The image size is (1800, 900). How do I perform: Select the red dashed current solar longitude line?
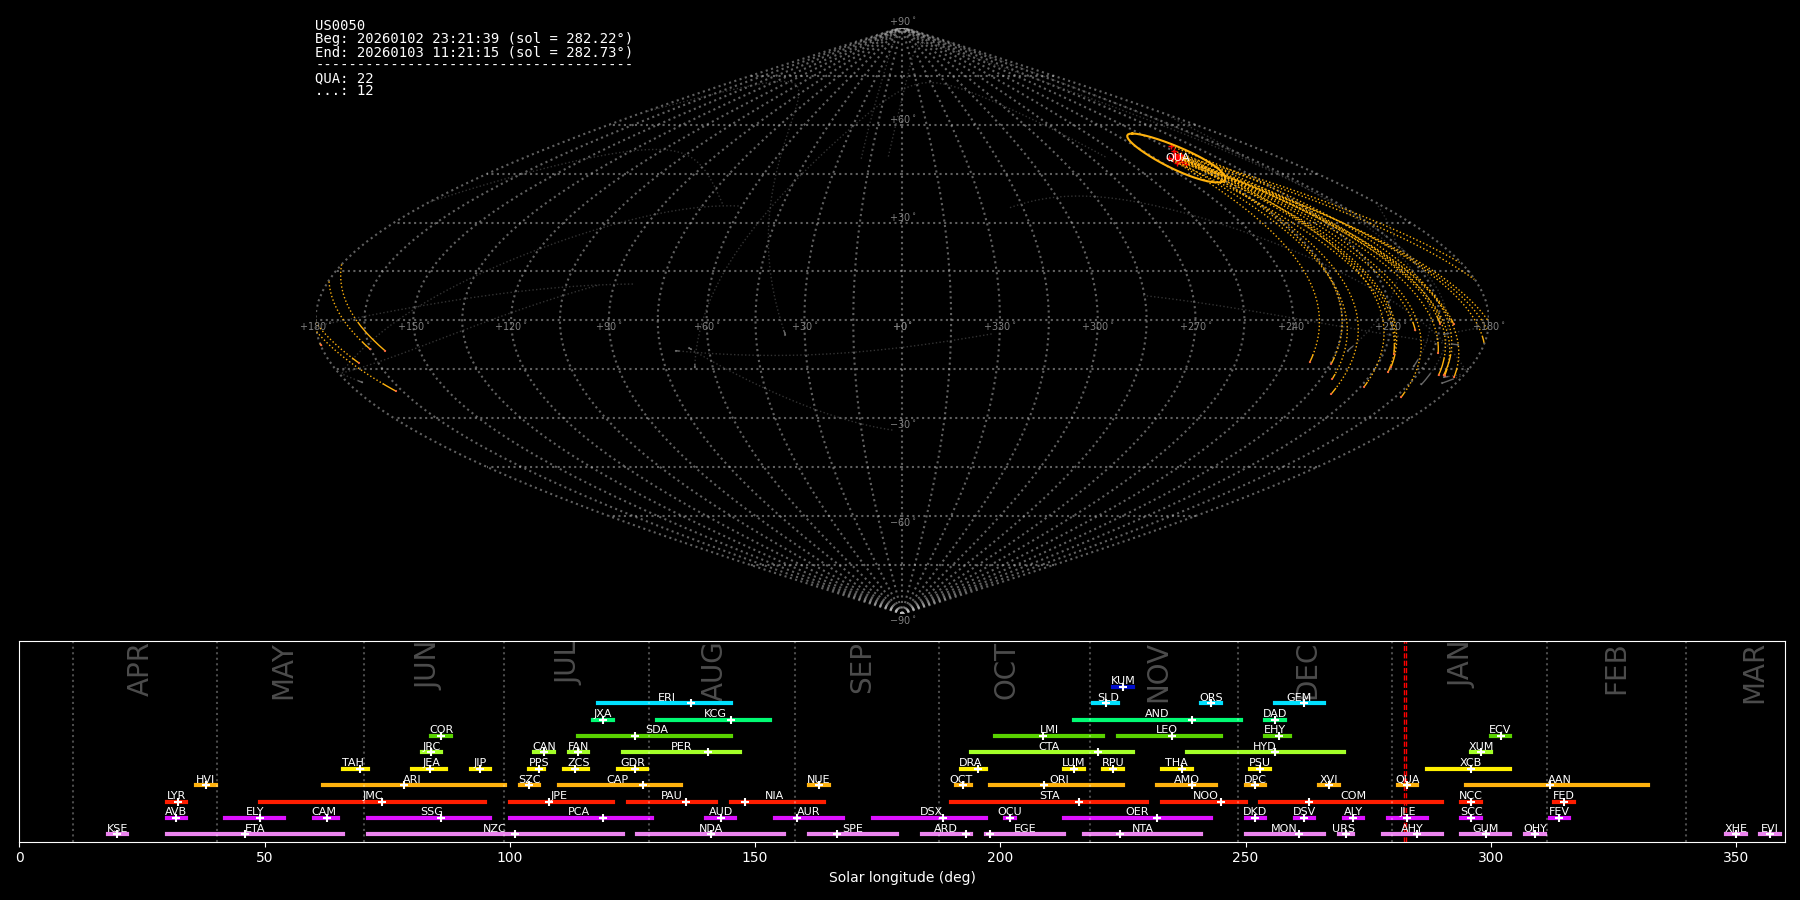pos(1405,740)
